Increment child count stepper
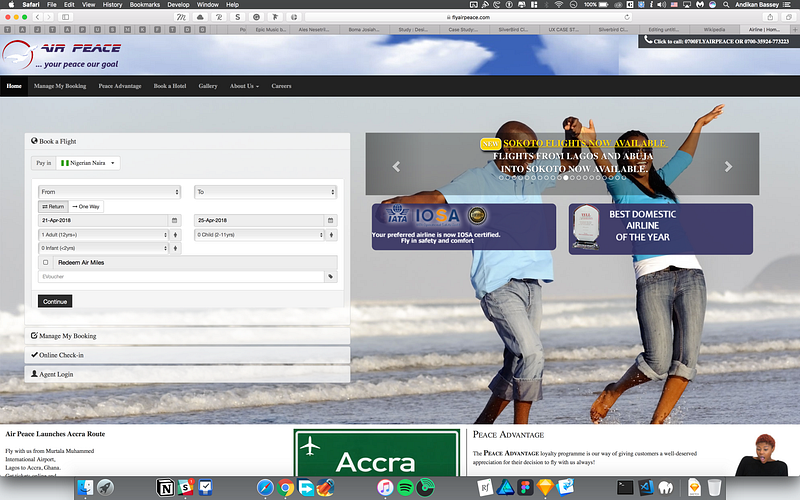The image size is (800, 500). 332,235
